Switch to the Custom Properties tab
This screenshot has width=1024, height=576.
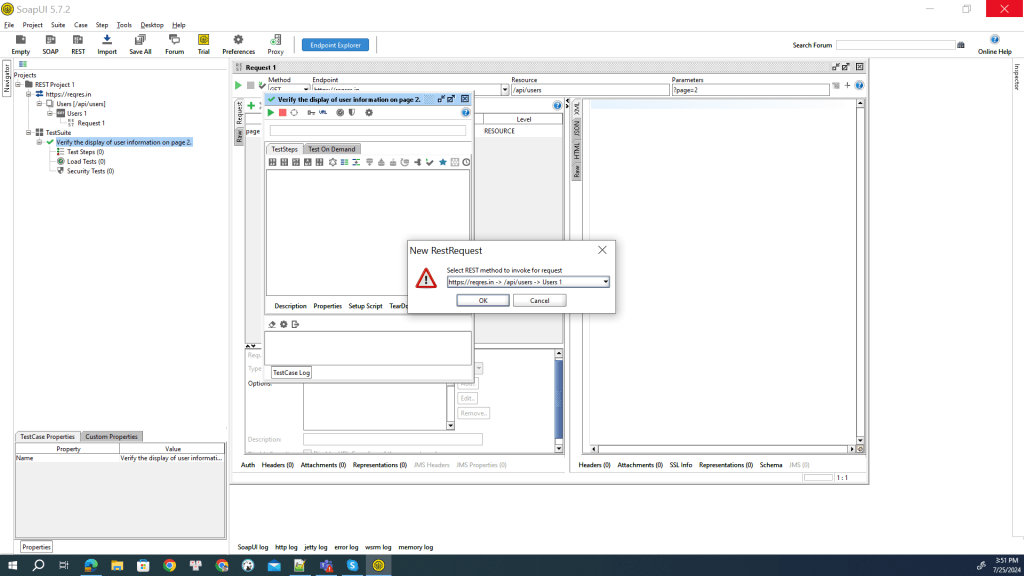tap(111, 437)
